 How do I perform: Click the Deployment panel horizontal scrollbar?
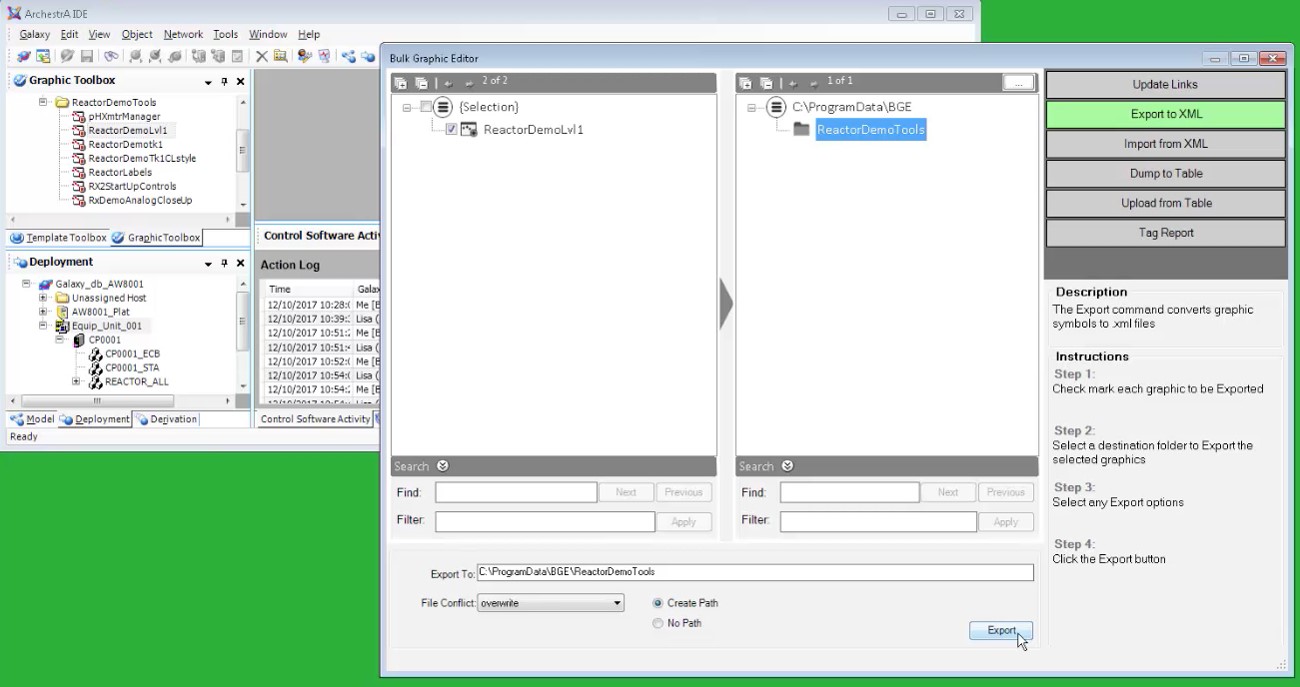(x=97, y=401)
